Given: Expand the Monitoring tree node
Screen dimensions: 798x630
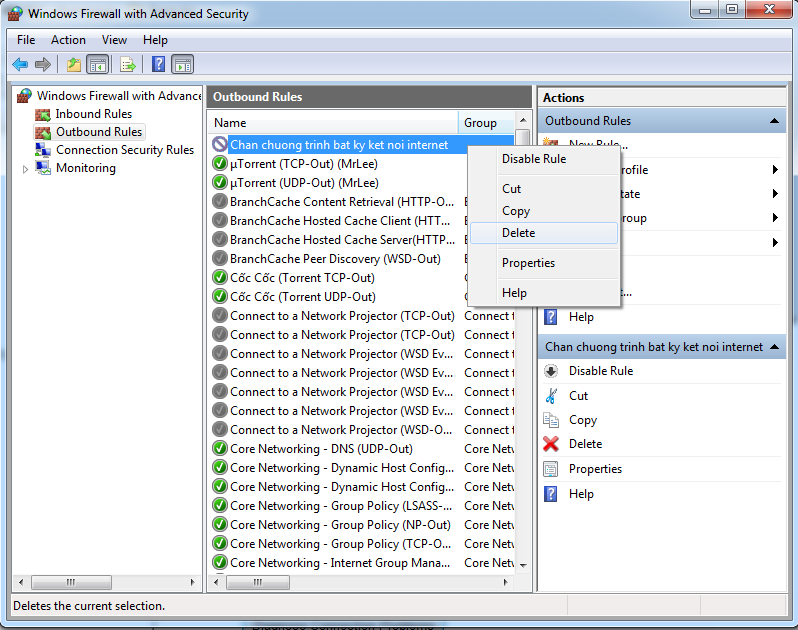Looking at the screenshot, I should [26, 169].
